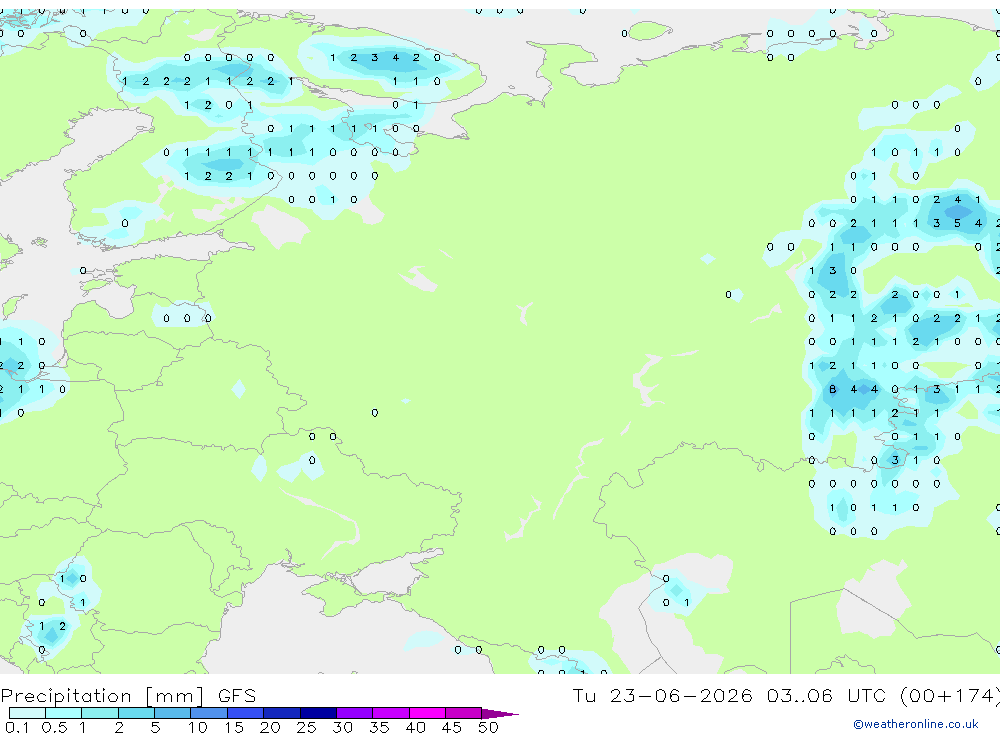Screen dimensions: 1000x733
Task: Click the '40' legend scale label
Action: tap(415, 727)
